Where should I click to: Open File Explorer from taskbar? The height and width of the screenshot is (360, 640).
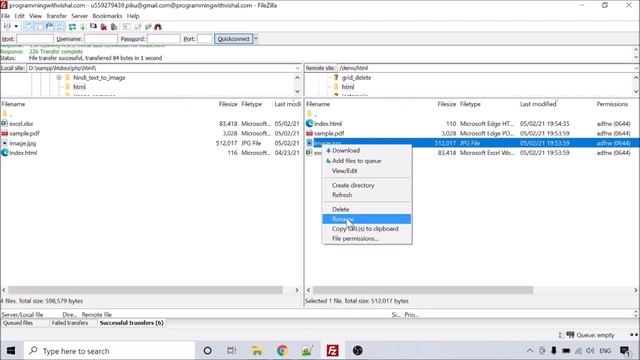click(257, 351)
